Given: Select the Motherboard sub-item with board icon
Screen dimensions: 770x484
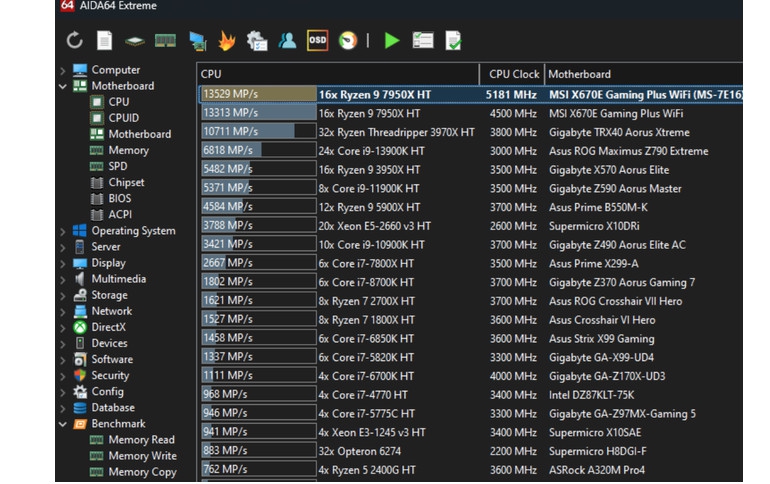Looking at the screenshot, I should pyautogui.click(x=140, y=134).
